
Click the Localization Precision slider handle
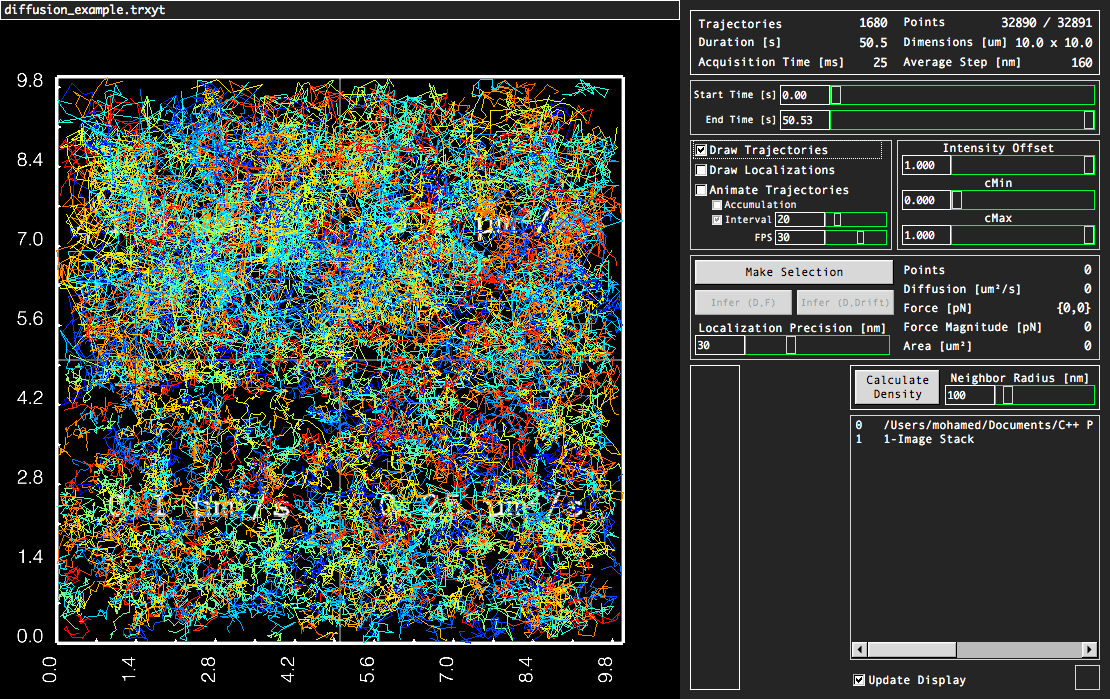click(791, 345)
